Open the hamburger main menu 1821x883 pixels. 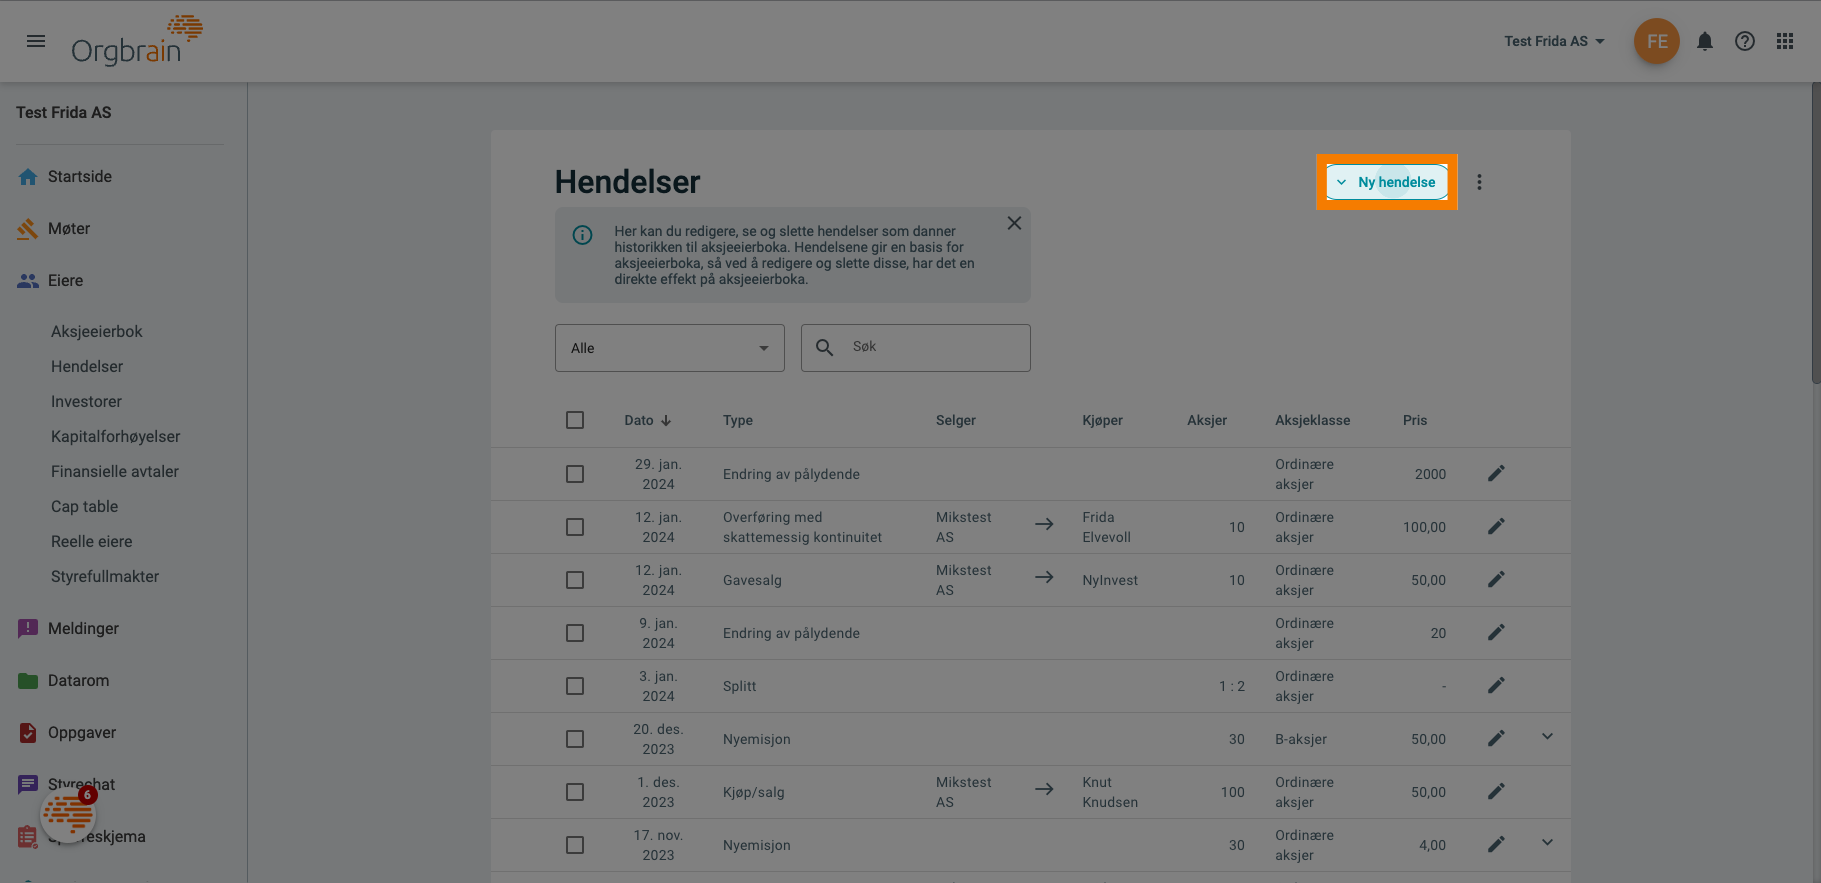click(x=36, y=41)
